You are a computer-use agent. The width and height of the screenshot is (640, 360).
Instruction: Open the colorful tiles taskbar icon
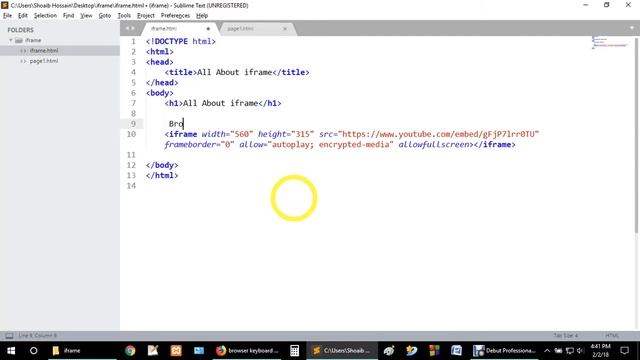pos(434,351)
